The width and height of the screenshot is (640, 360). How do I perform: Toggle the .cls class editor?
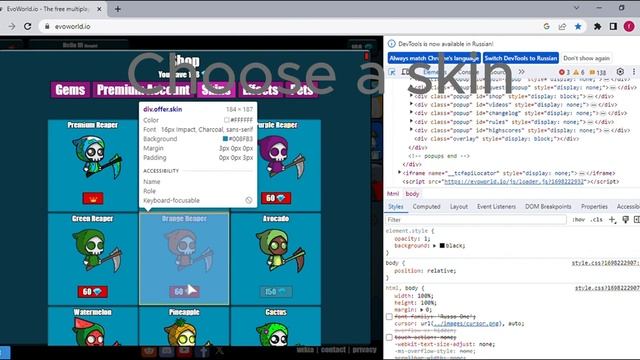[597, 220]
